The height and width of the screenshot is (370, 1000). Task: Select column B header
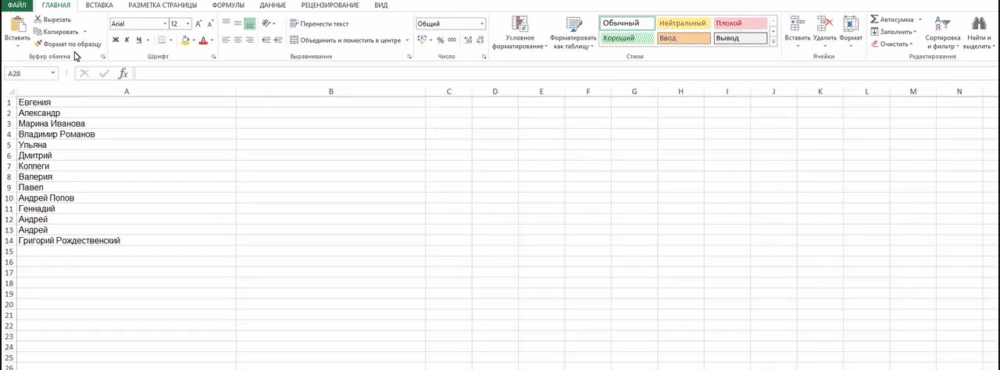pyautogui.click(x=331, y=92)
